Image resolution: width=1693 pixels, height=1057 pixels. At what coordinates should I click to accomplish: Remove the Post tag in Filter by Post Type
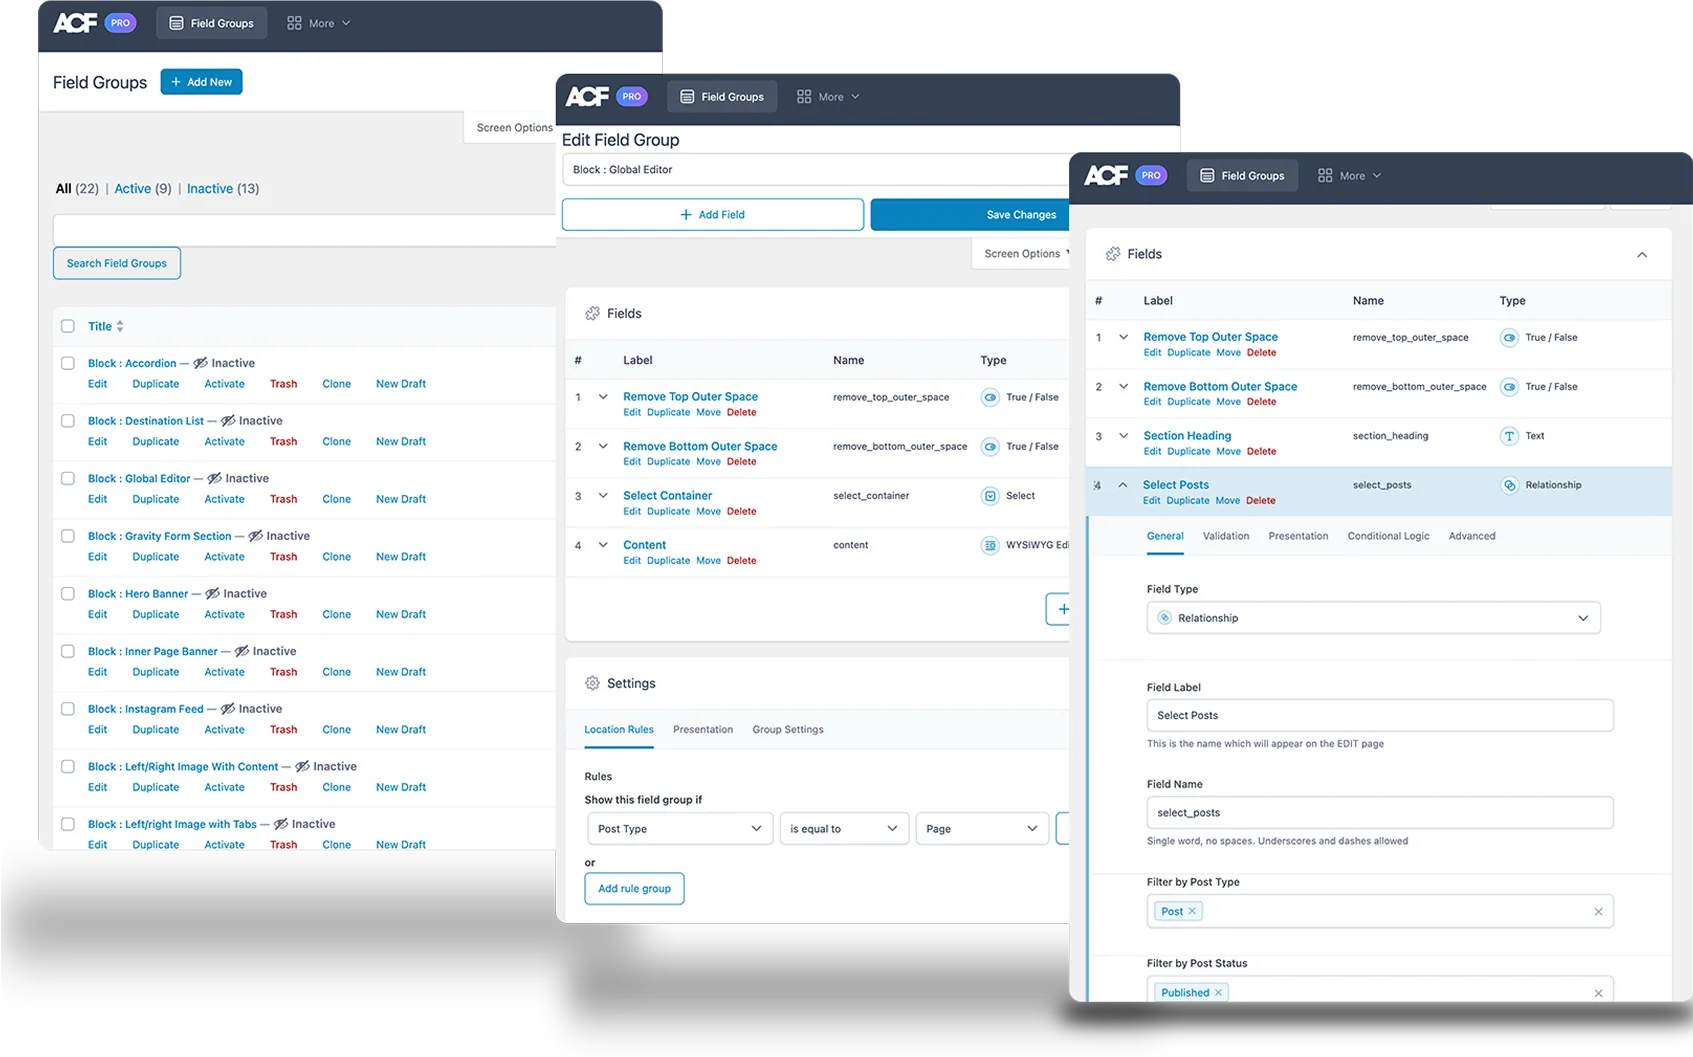coord(1192,911)
